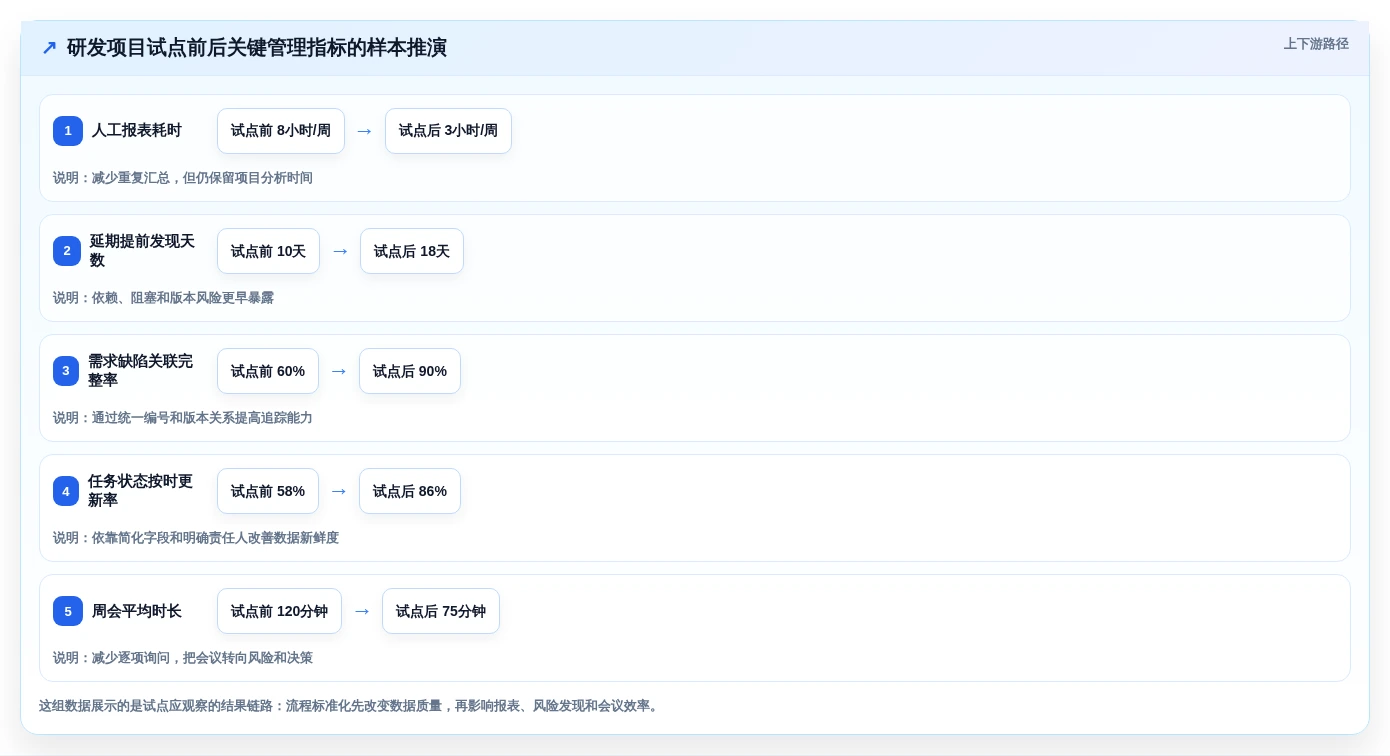This screenshot has height=756, width=1390.
Task: Click the 延期提前发现天数 metric label
Action: (142, 251)
